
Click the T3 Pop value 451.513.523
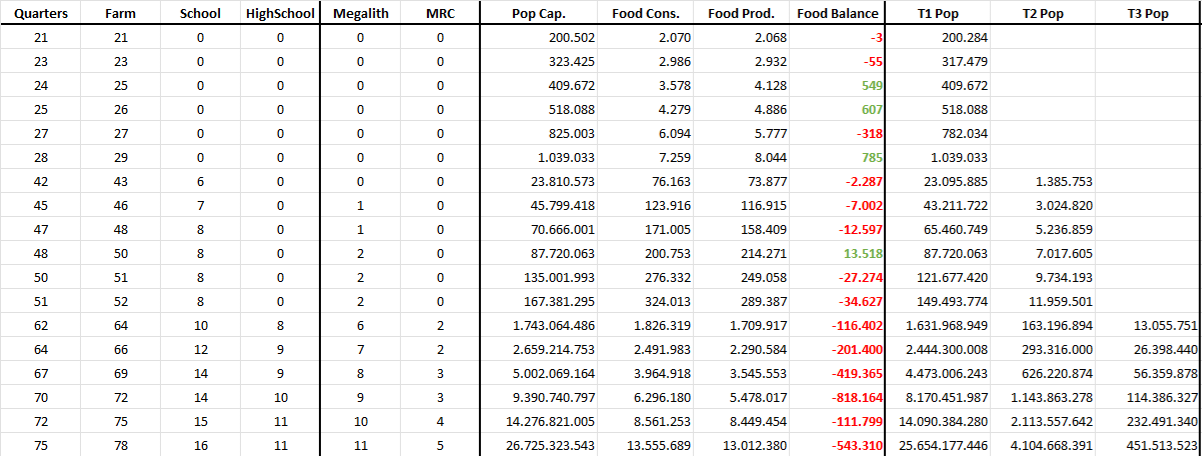pyautogui.click(x=1150, y=444)
